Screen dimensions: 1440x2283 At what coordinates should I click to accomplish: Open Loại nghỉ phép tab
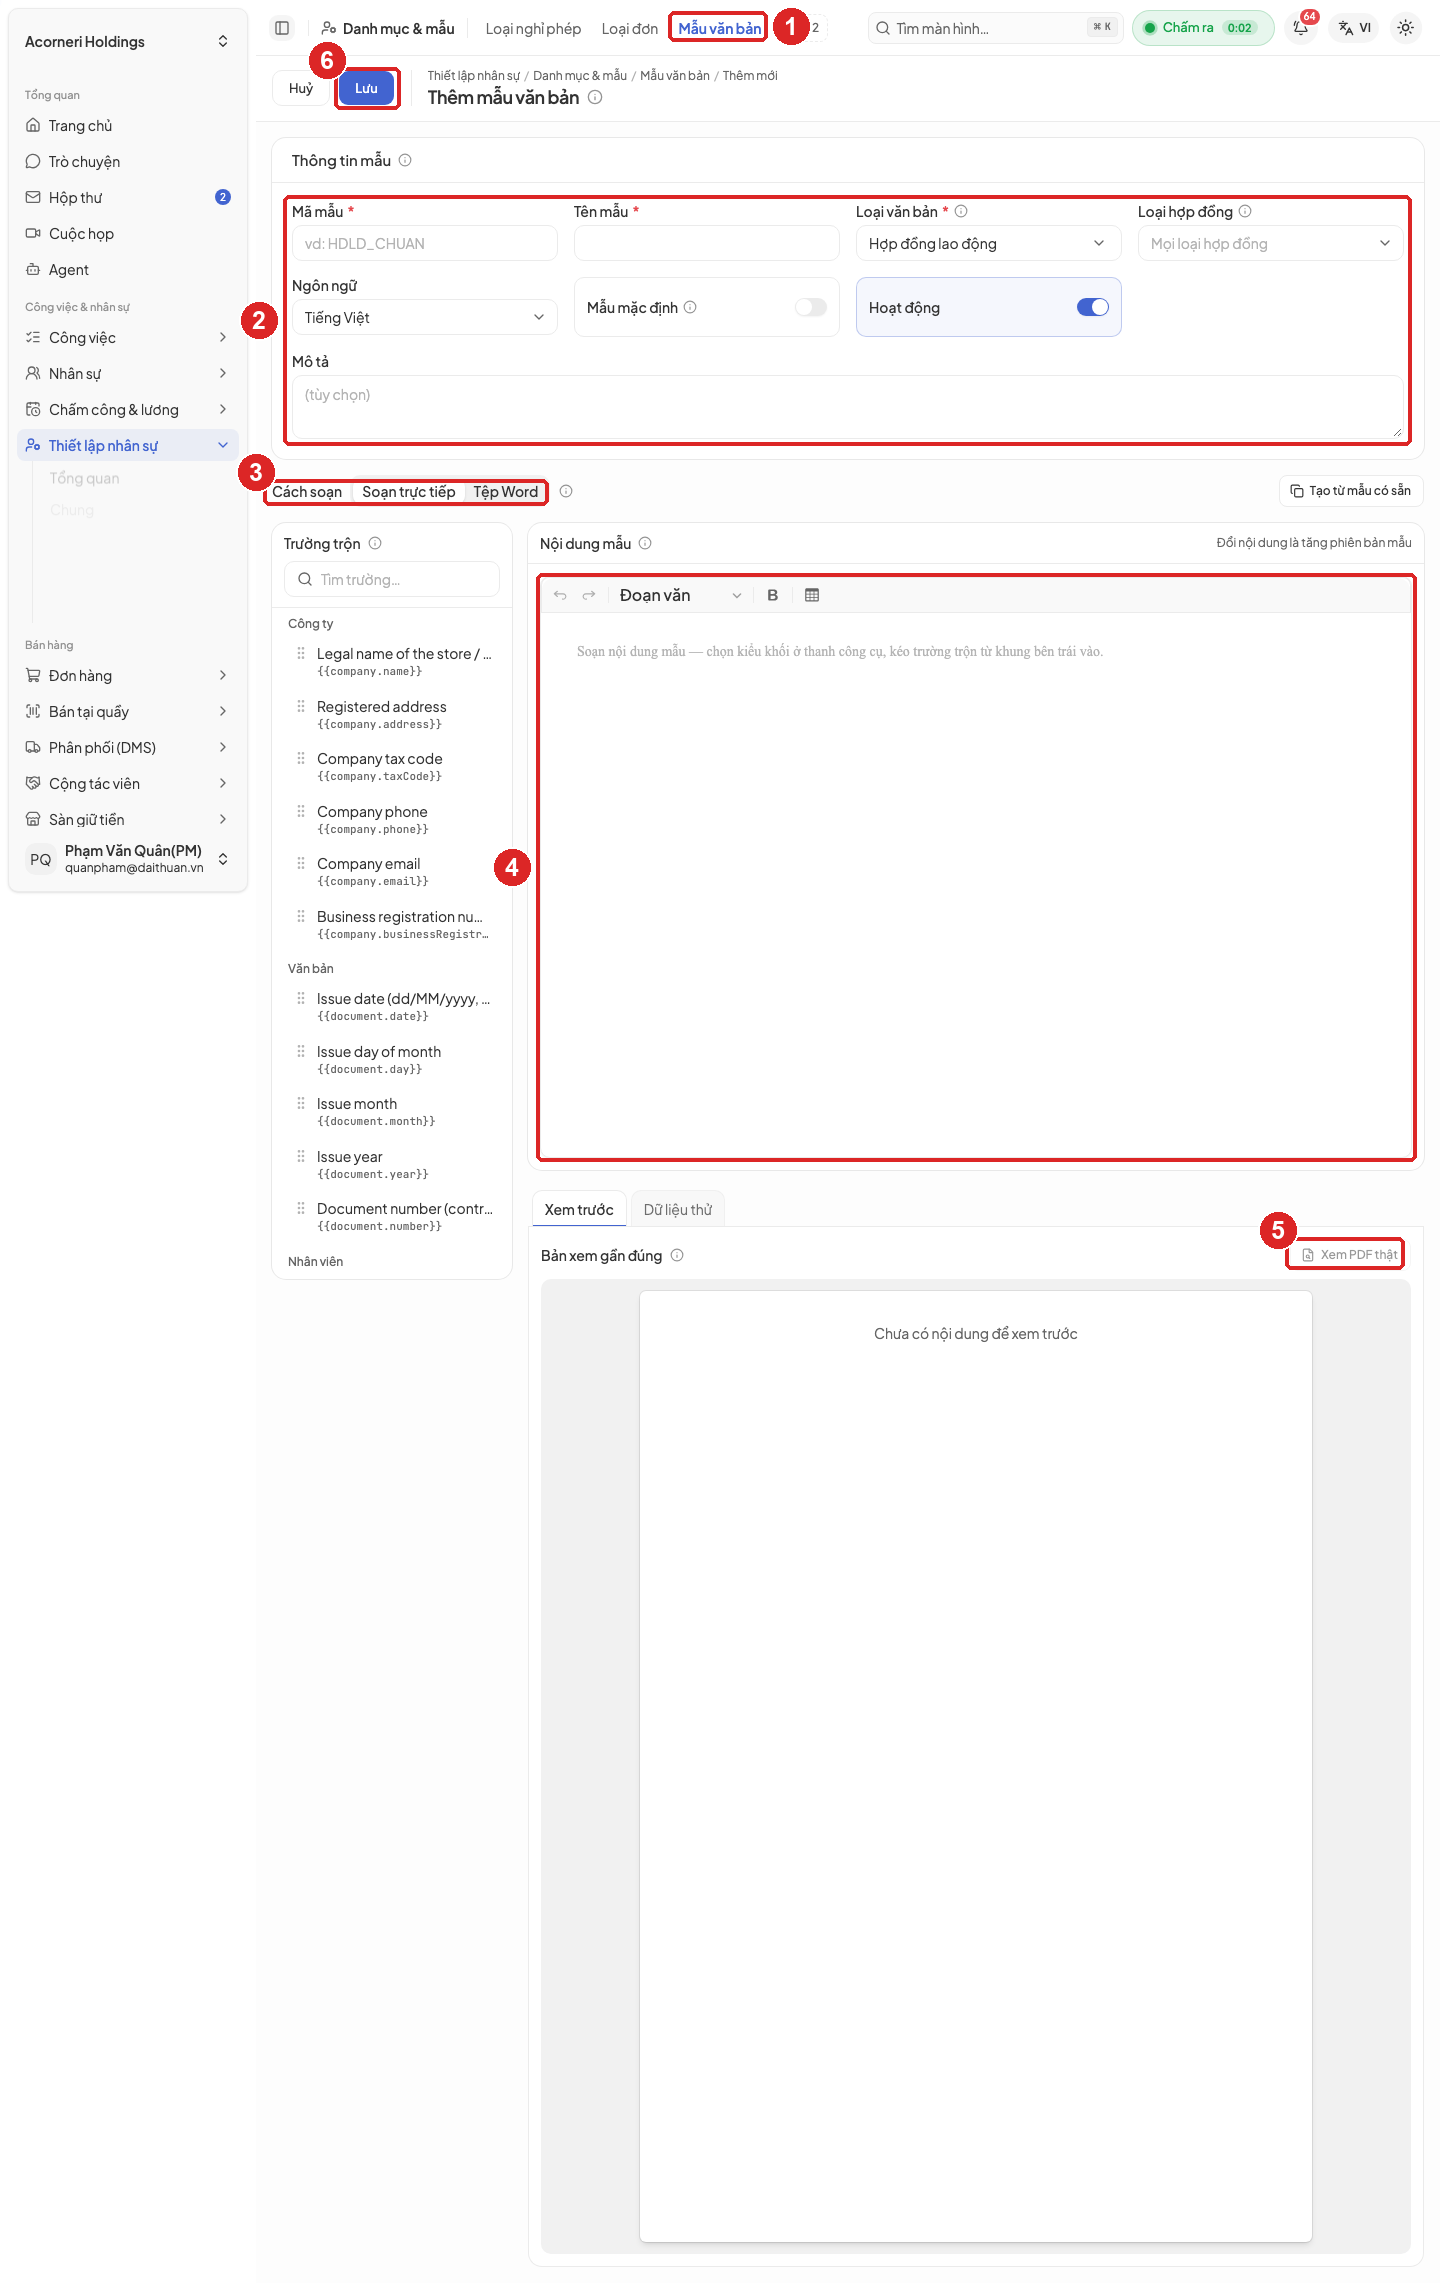[533, 28]
